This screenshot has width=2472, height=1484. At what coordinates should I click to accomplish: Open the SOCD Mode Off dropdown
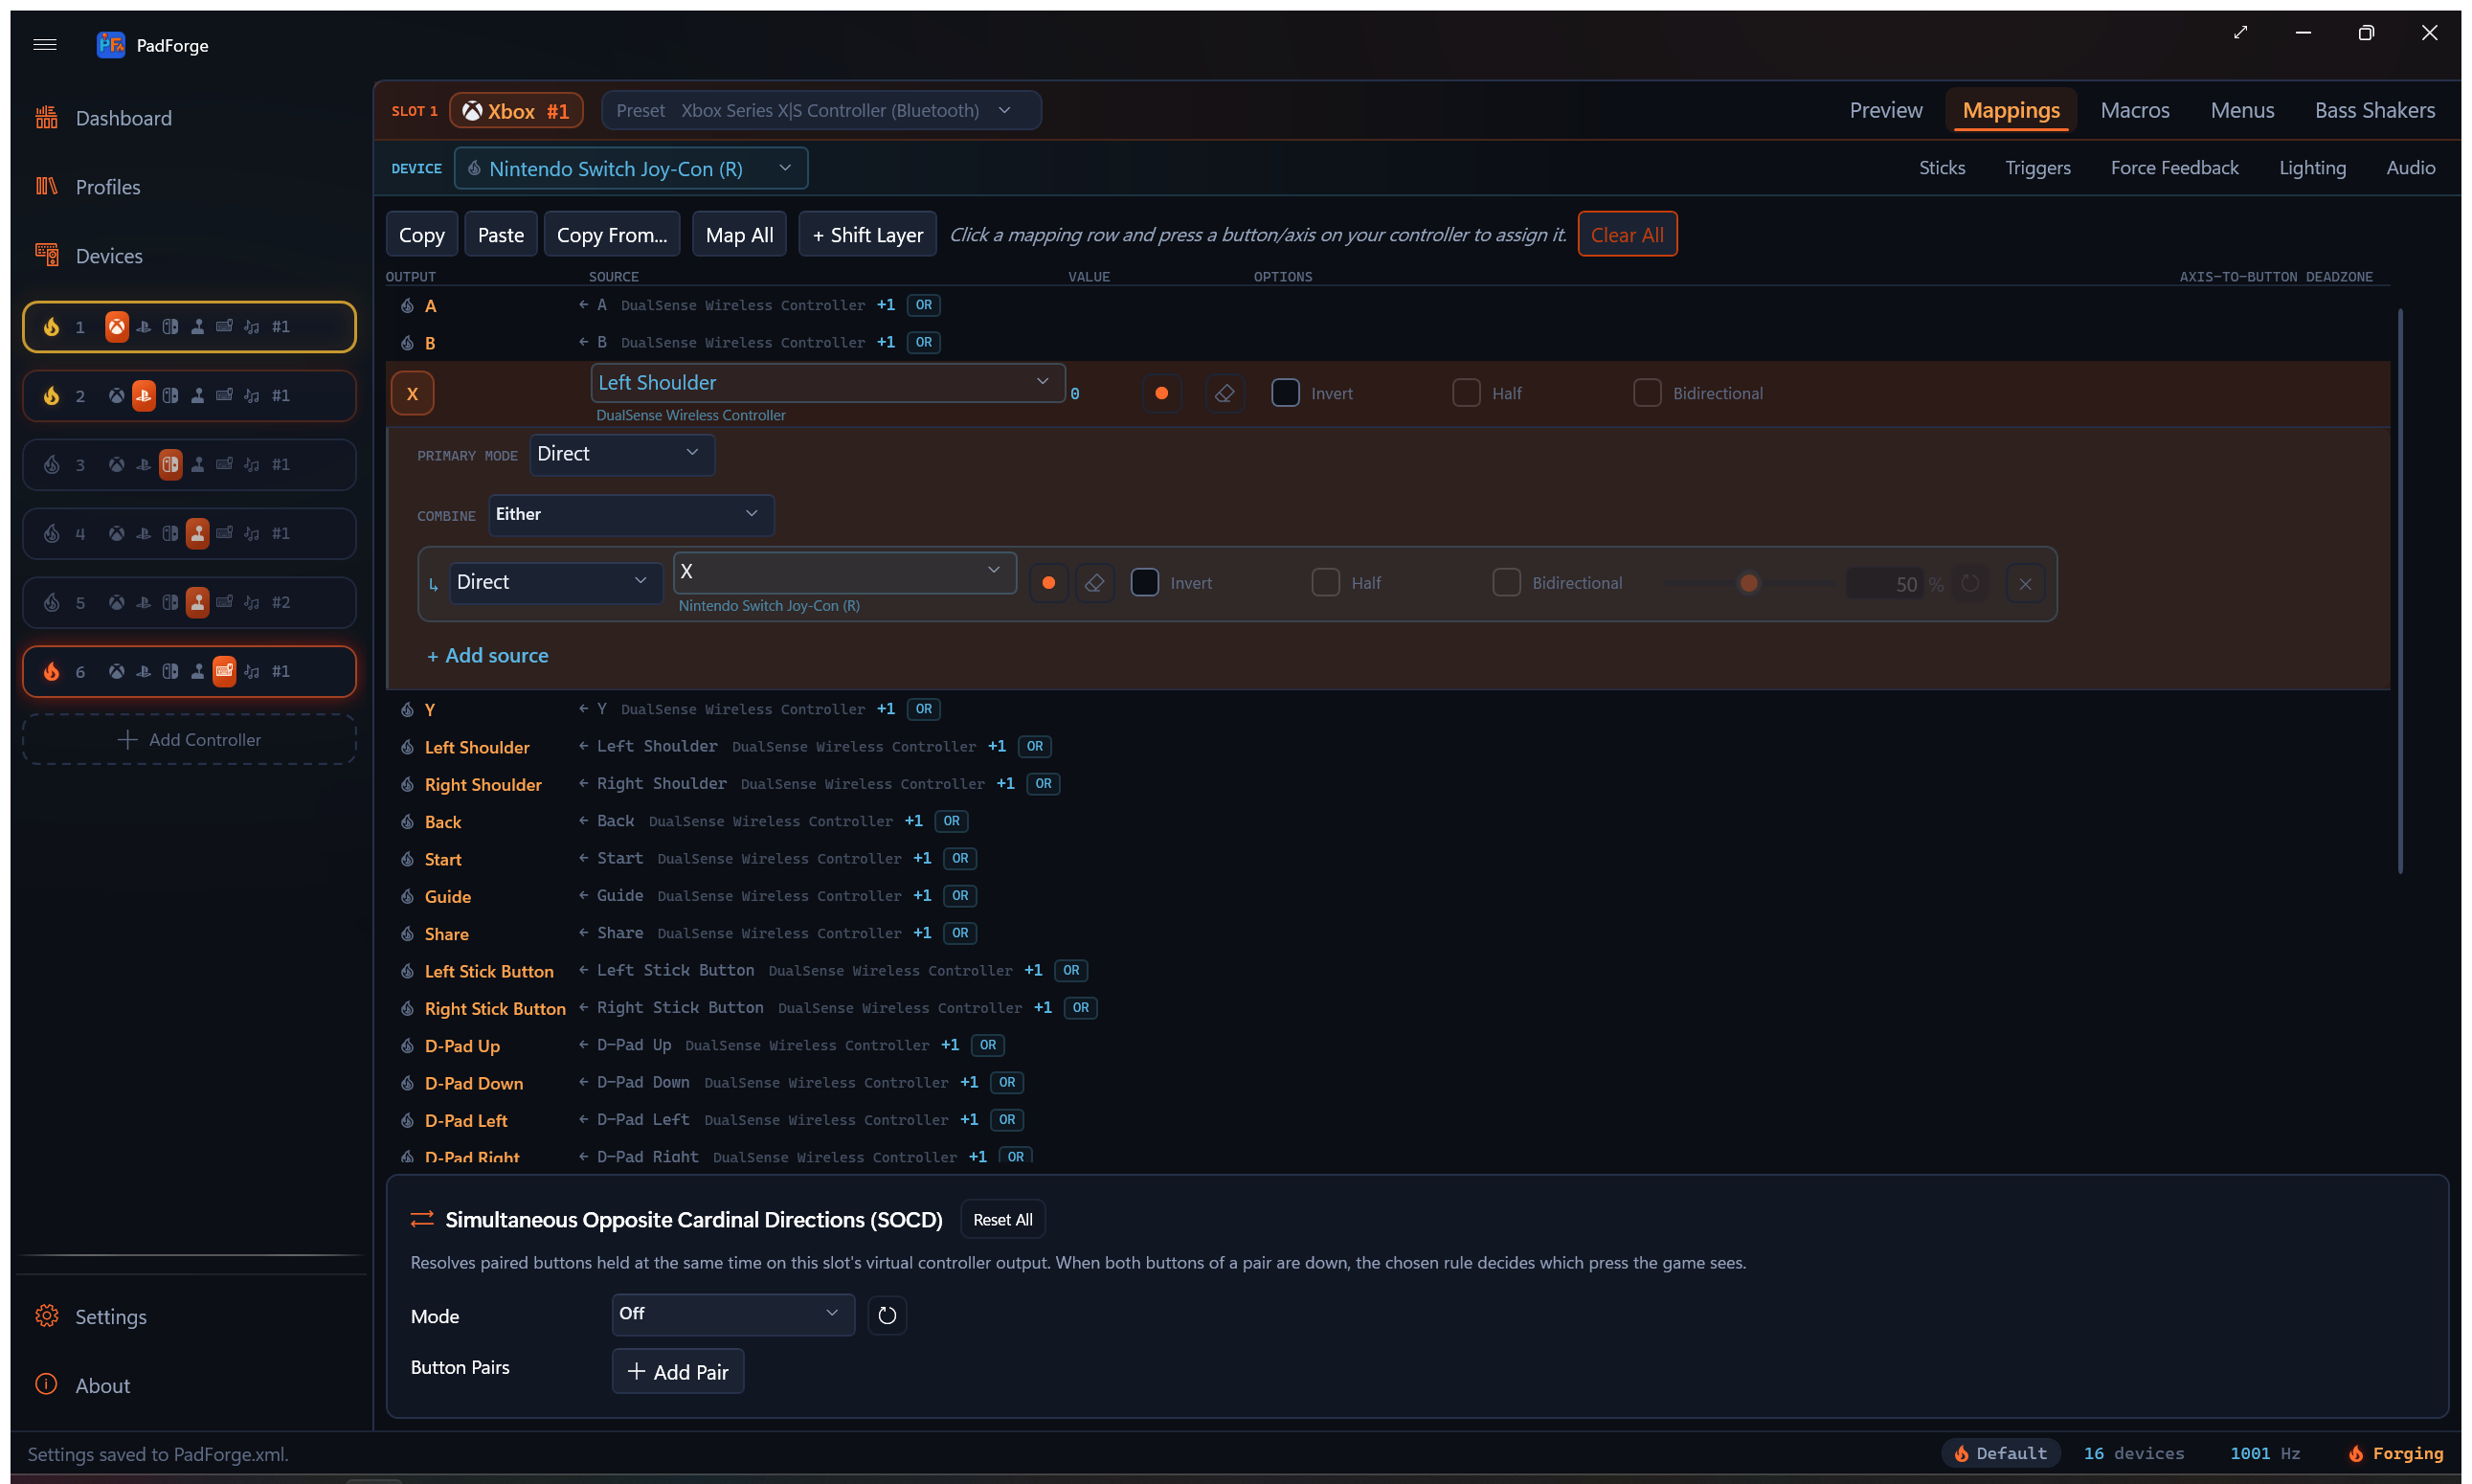[x=733, y=1316]
